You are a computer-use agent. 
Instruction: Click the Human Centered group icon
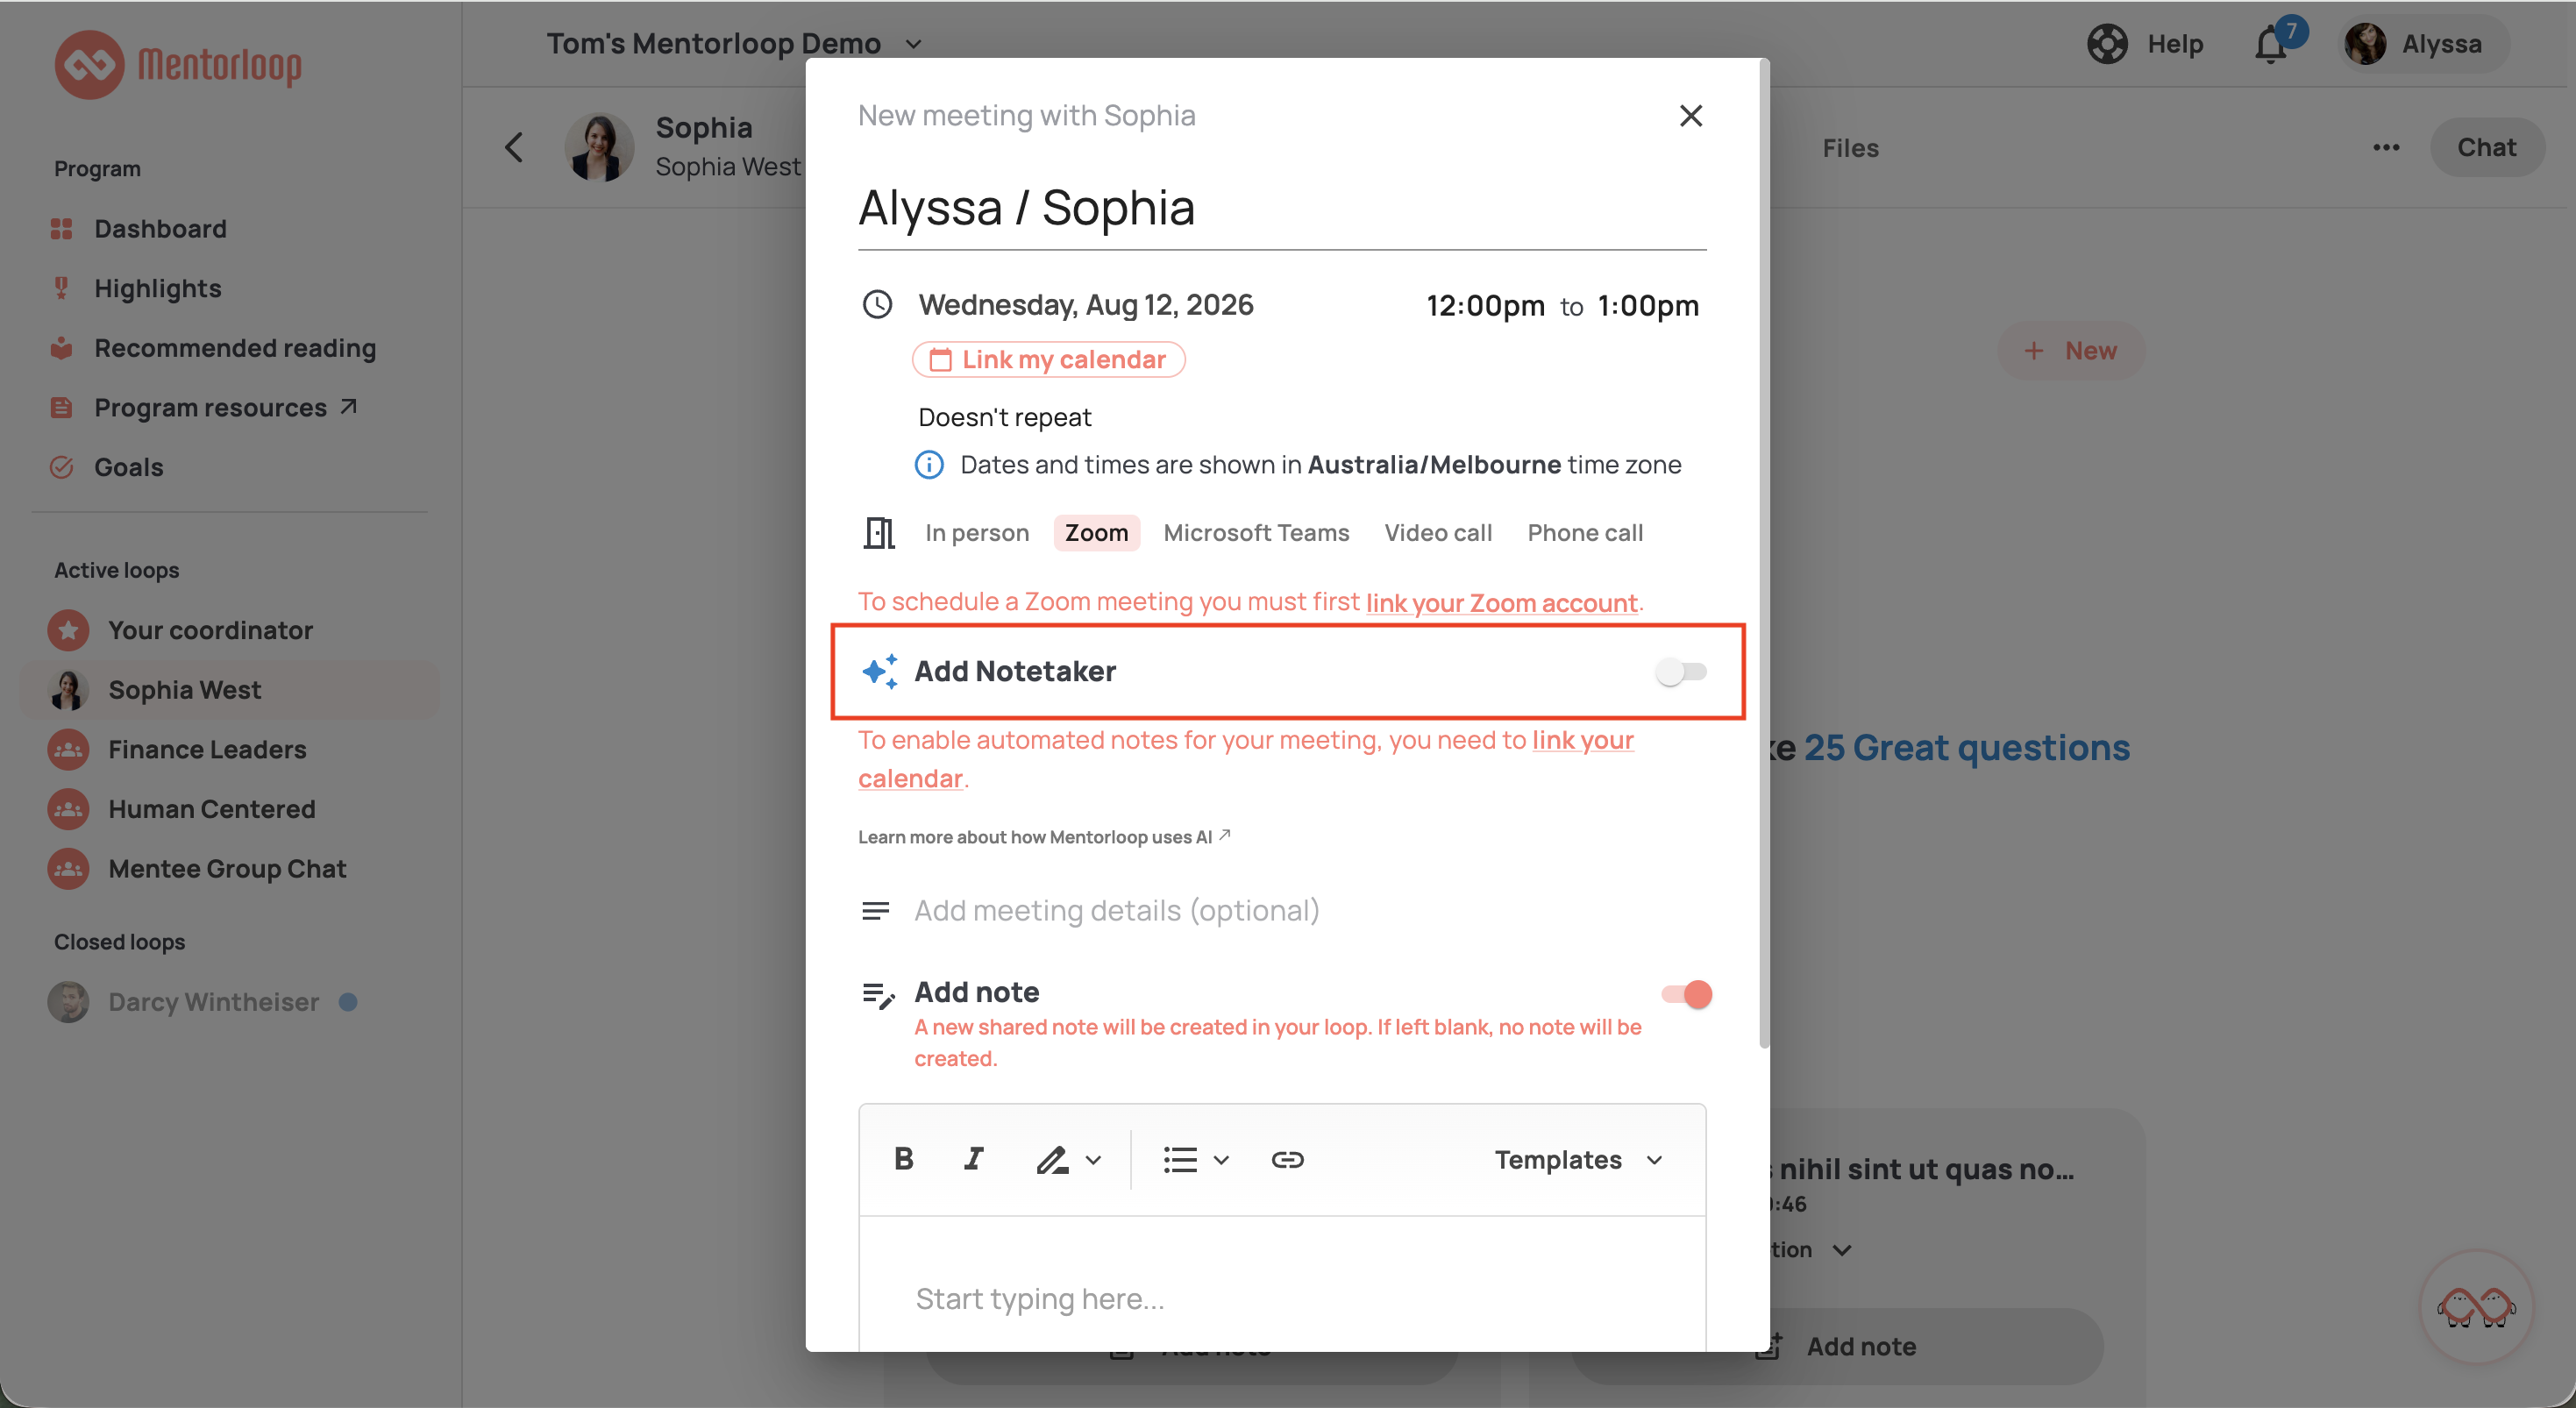point(68,809)
